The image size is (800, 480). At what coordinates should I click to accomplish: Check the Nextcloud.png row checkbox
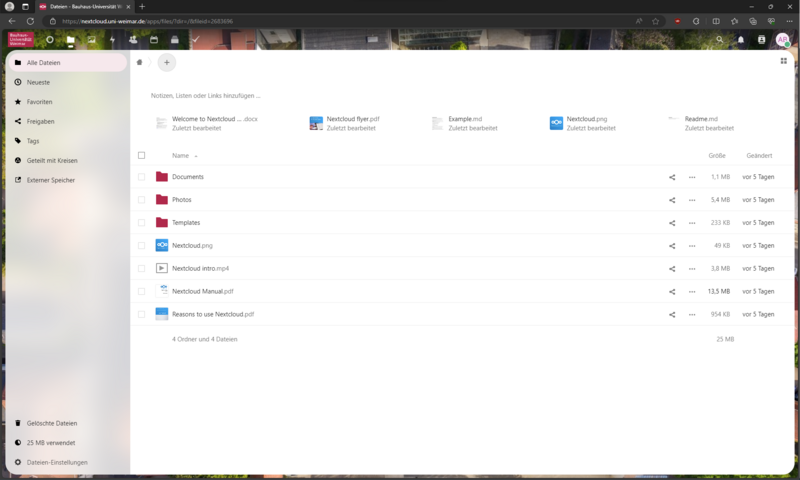141,246
